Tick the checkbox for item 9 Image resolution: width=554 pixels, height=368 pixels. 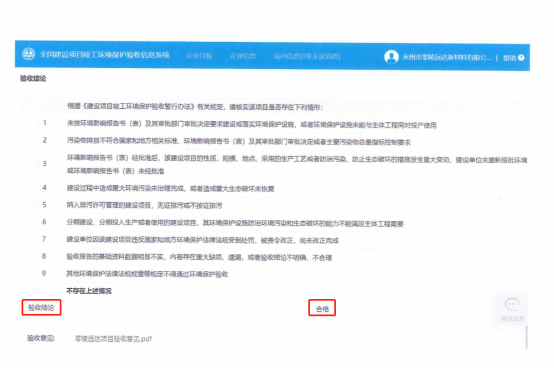point(37,273)
